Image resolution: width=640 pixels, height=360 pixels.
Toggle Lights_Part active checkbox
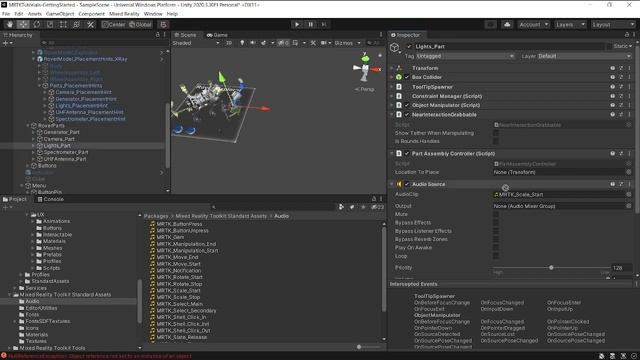click(x=409, y=47)
